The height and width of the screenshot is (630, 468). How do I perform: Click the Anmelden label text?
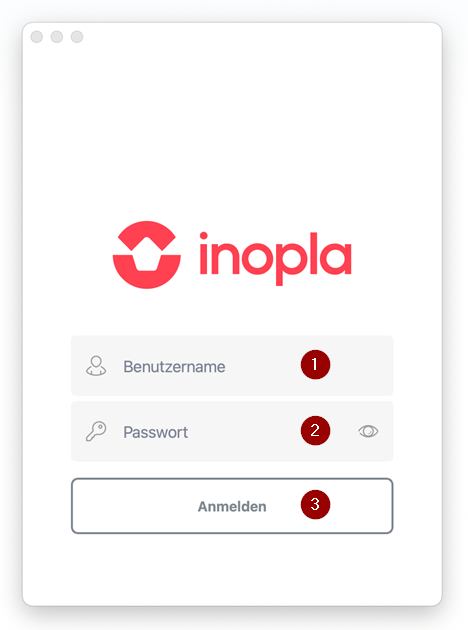pyautogui.click(x=232, y=506)
